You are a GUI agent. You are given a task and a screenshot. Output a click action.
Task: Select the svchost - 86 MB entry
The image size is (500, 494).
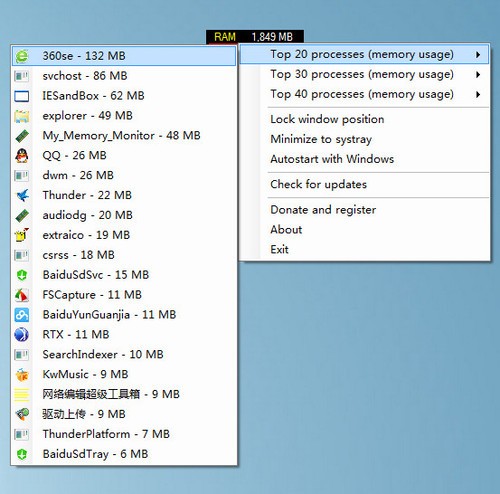pos(124,76)
